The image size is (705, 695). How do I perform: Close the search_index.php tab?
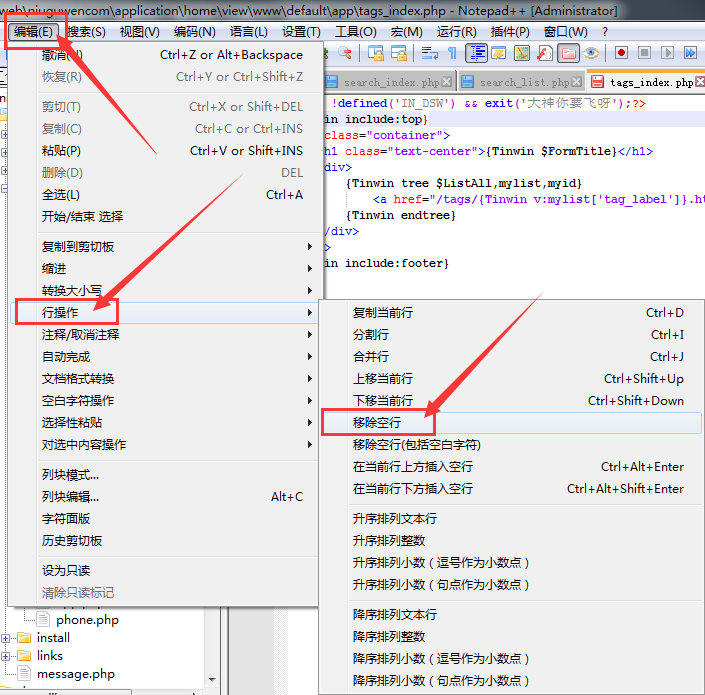point(446,81)
